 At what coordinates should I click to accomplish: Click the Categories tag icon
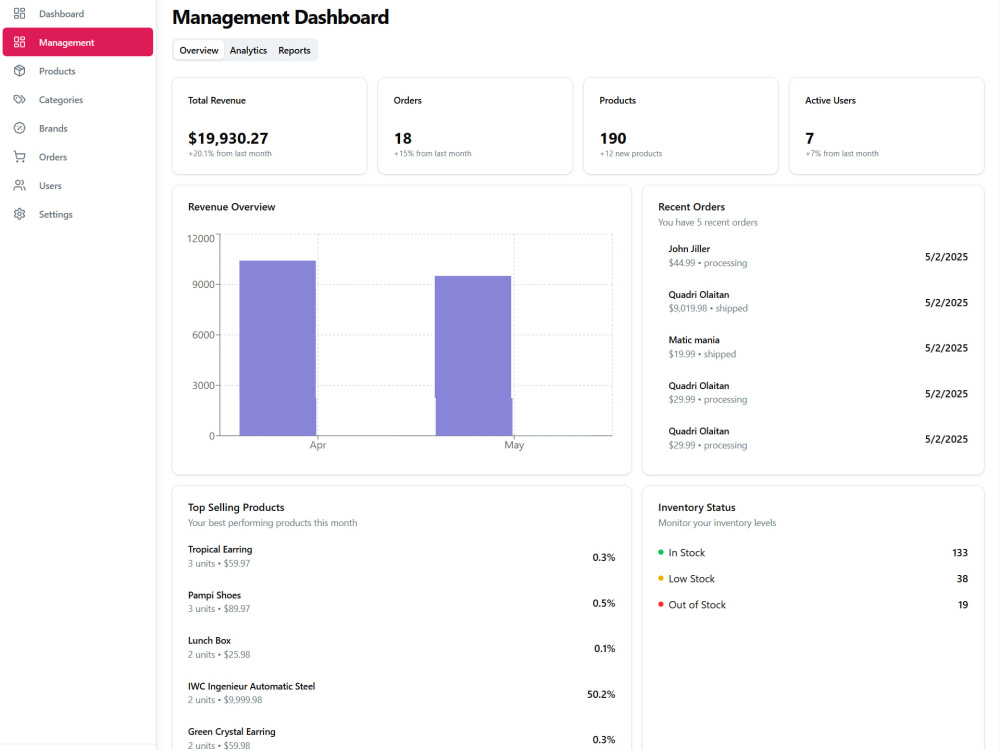[x=20, y=99]
